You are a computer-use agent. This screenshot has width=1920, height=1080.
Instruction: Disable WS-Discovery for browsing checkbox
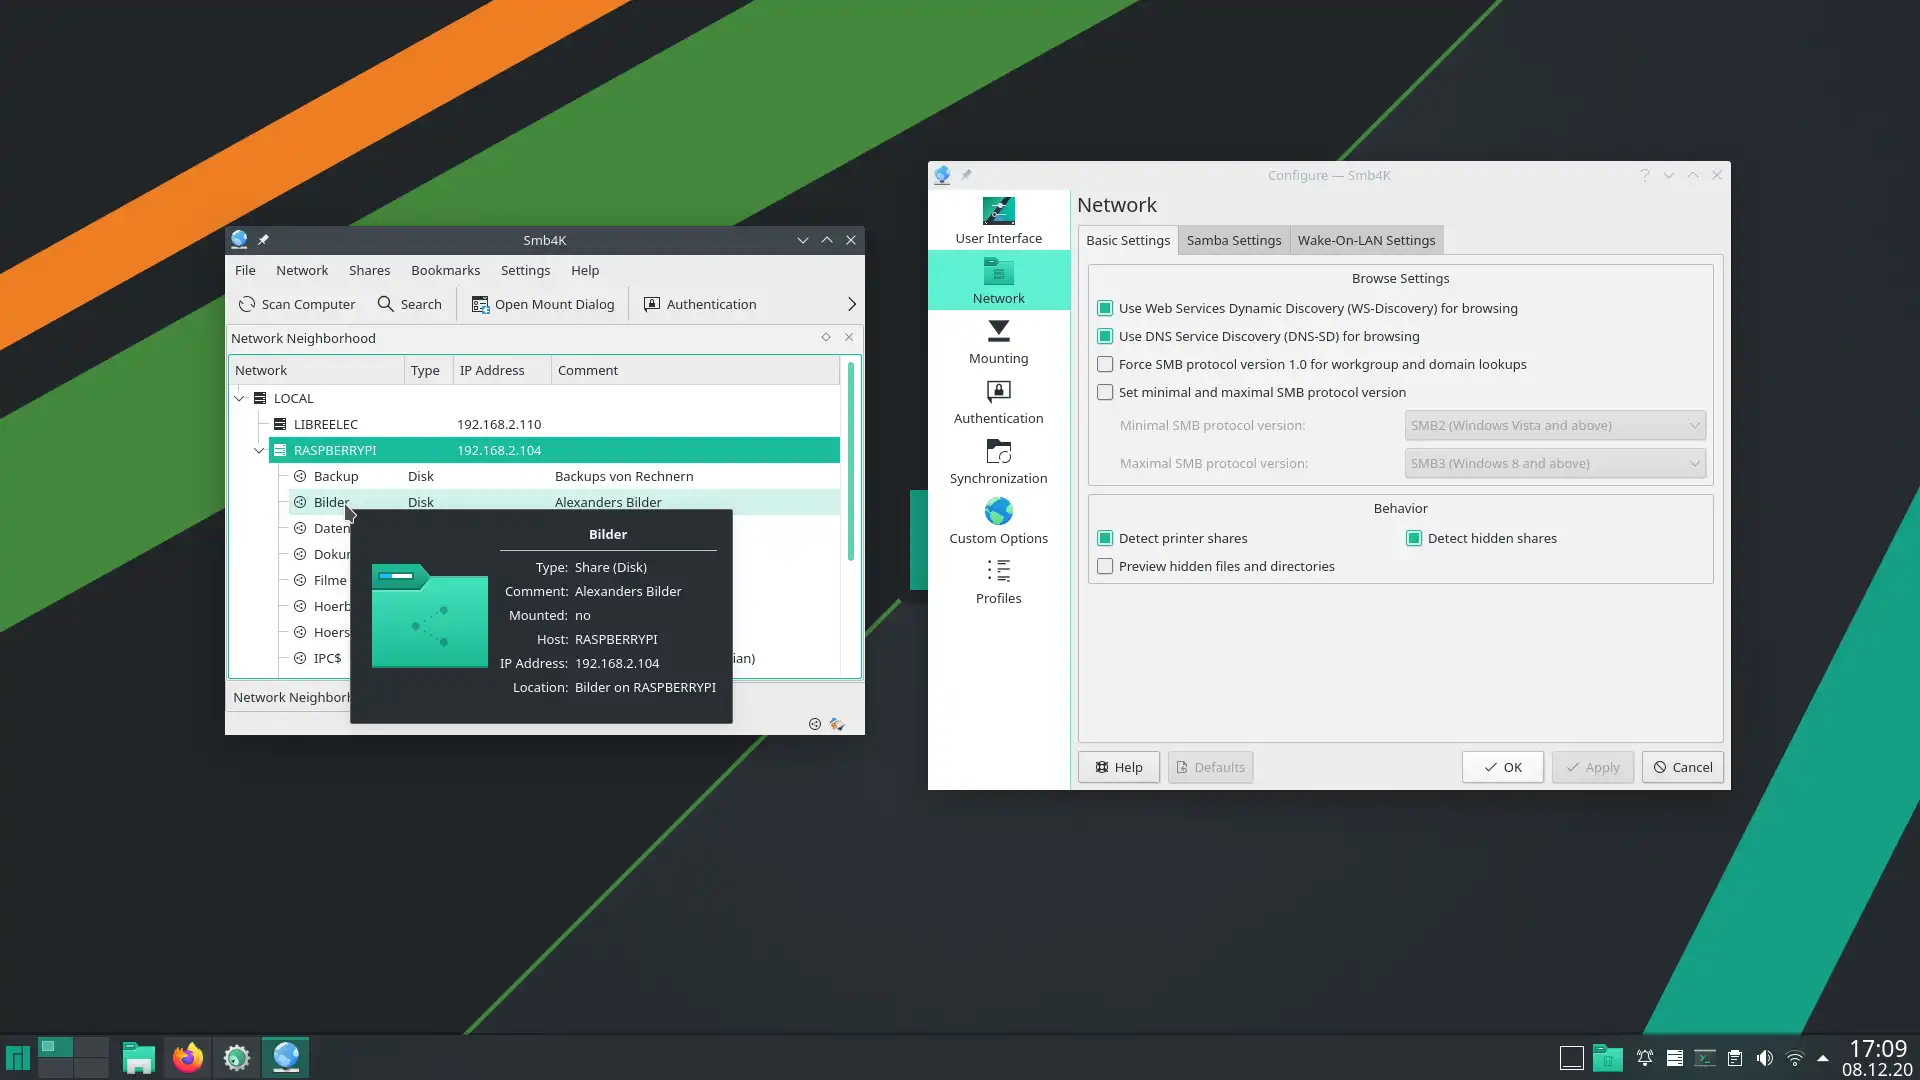(1105, 308)
